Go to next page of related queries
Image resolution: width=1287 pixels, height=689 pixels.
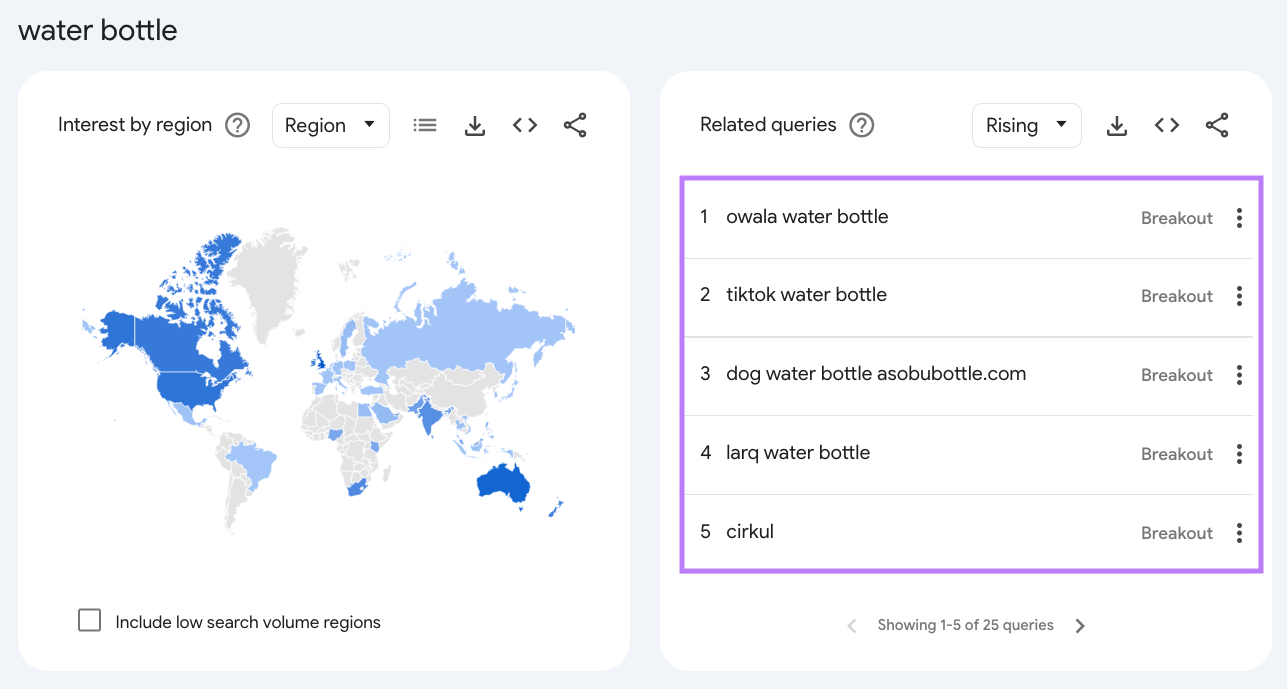1080,625
